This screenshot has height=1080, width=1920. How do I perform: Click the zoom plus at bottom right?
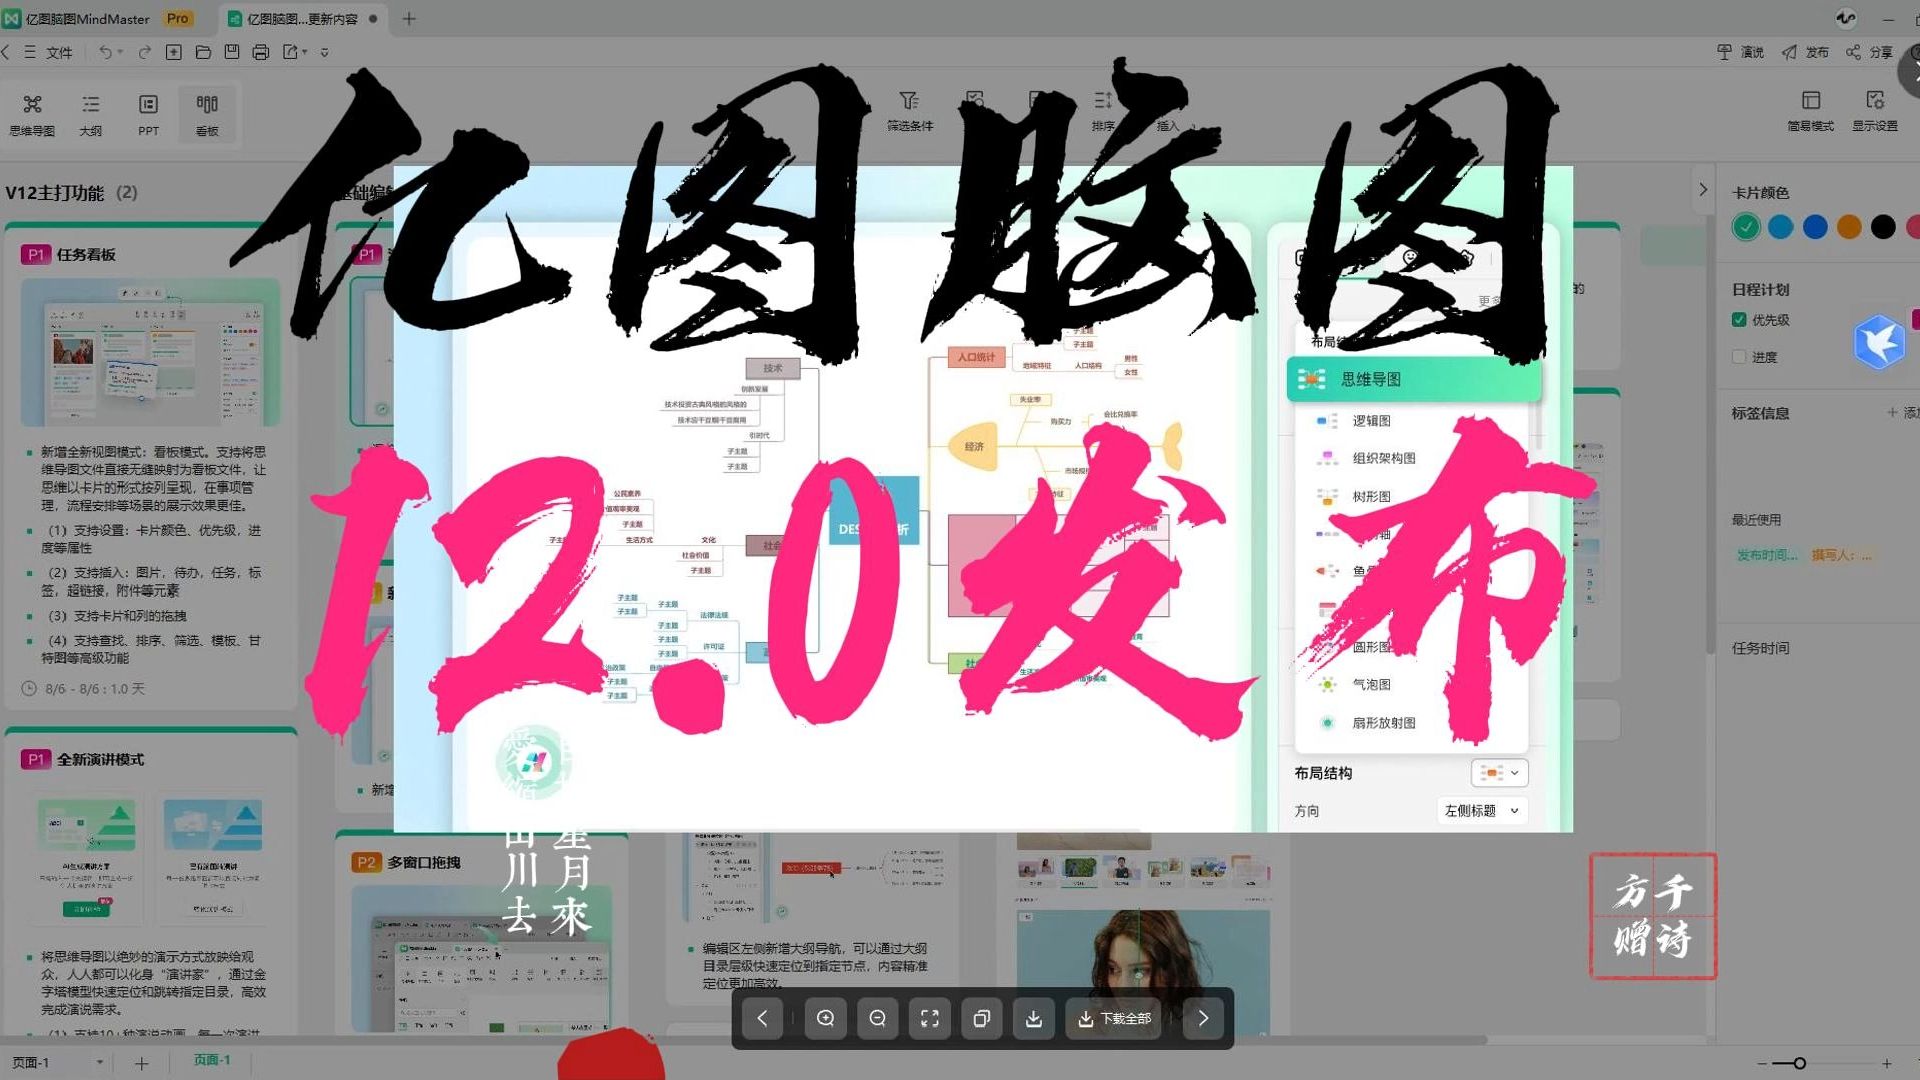[x=1886, y=1063]
